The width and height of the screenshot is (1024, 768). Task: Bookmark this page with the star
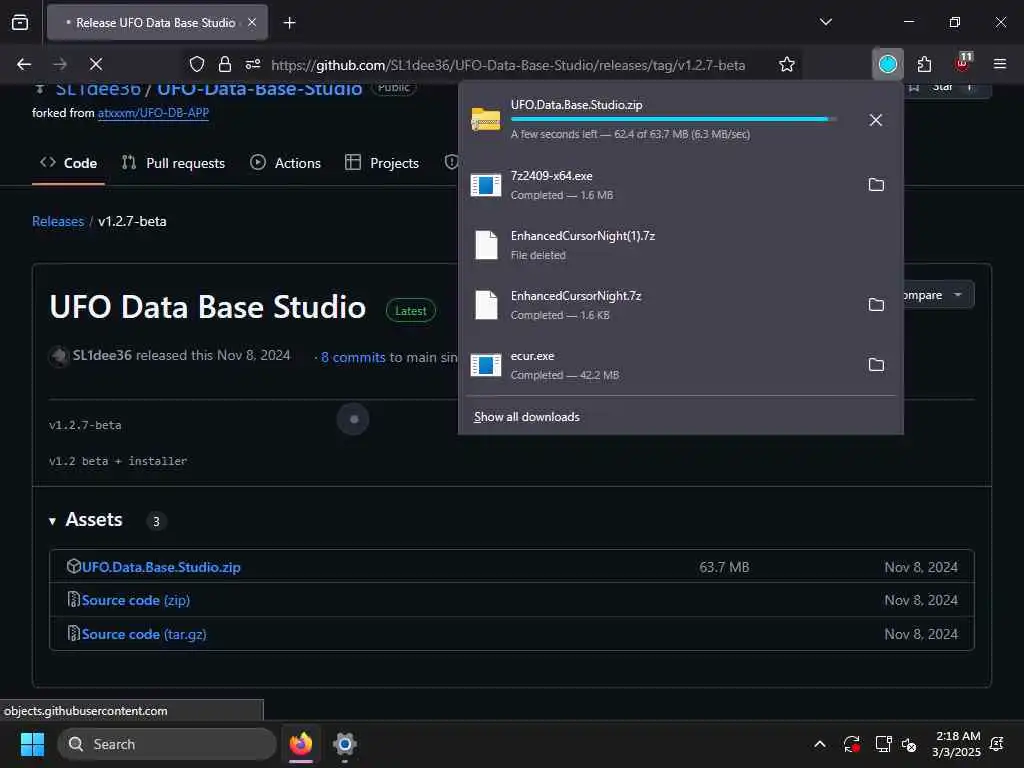coord(787,64)
